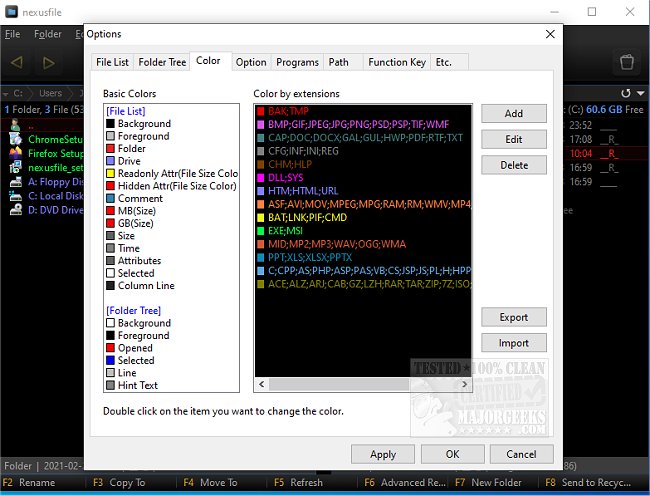Click the nexusfile app icon in title bar
The image size is (650, 496).
pos(11,12)
